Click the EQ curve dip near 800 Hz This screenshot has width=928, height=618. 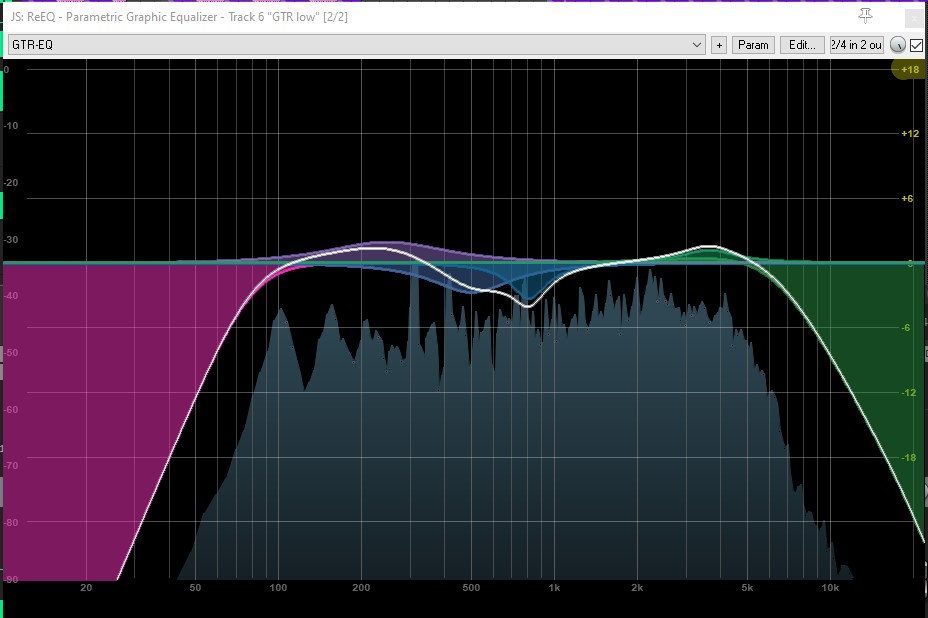pyautogui.click(x=528, y=305)
